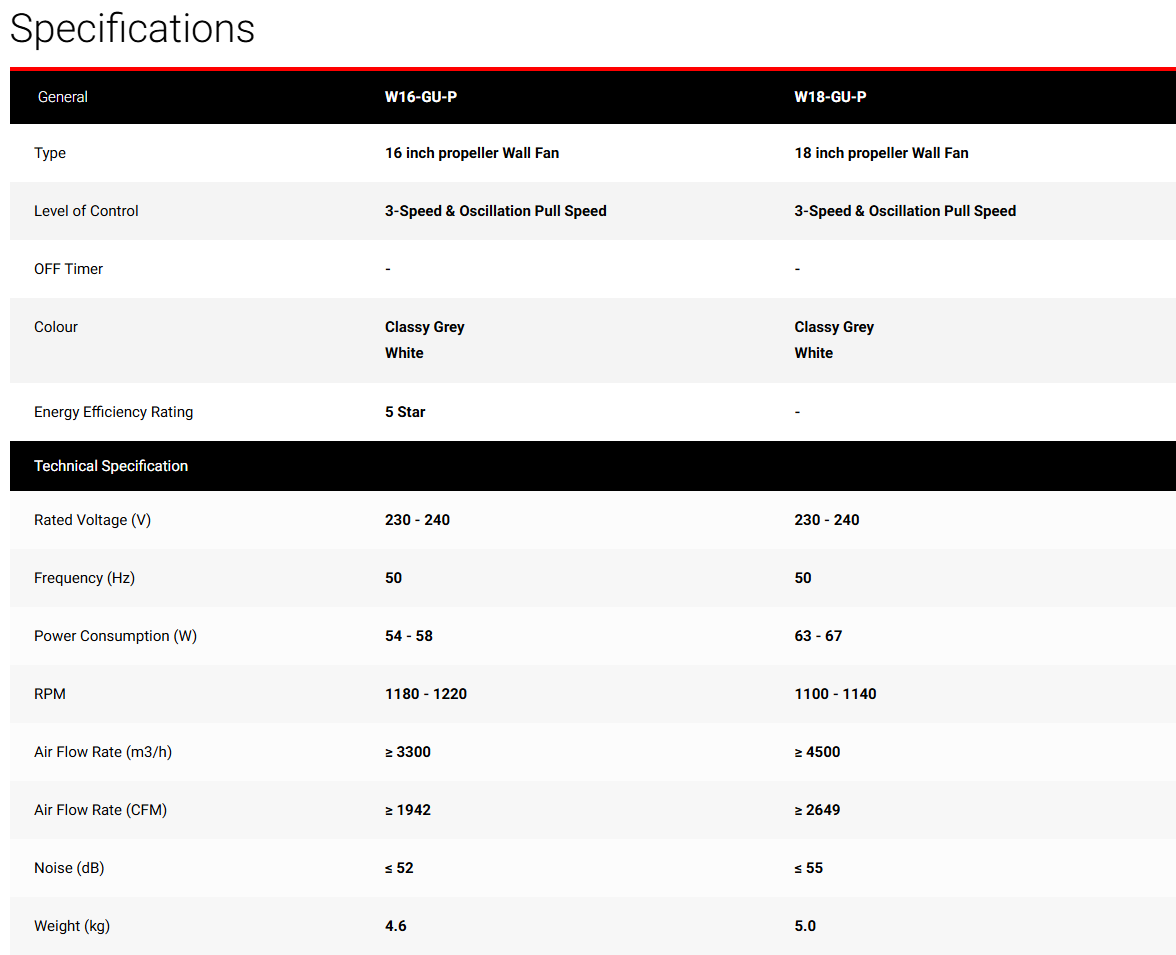Select the Frequency (Hz) label
This screenshot has width=1176, height=955.
coord(84,578)
